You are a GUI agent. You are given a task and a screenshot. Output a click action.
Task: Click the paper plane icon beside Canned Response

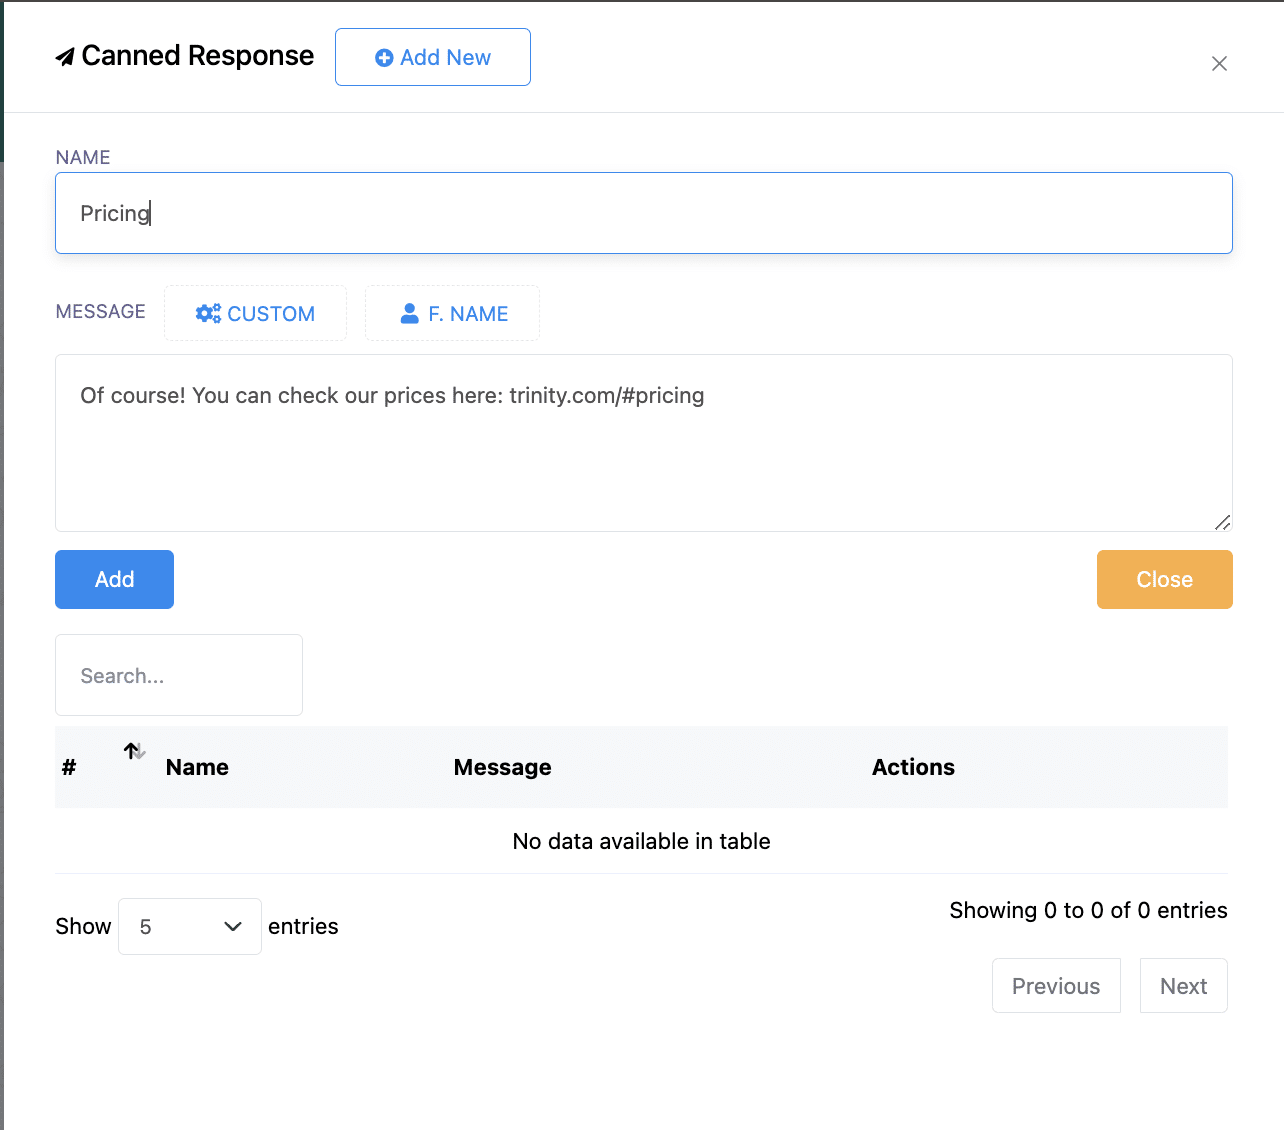point(65,57)
